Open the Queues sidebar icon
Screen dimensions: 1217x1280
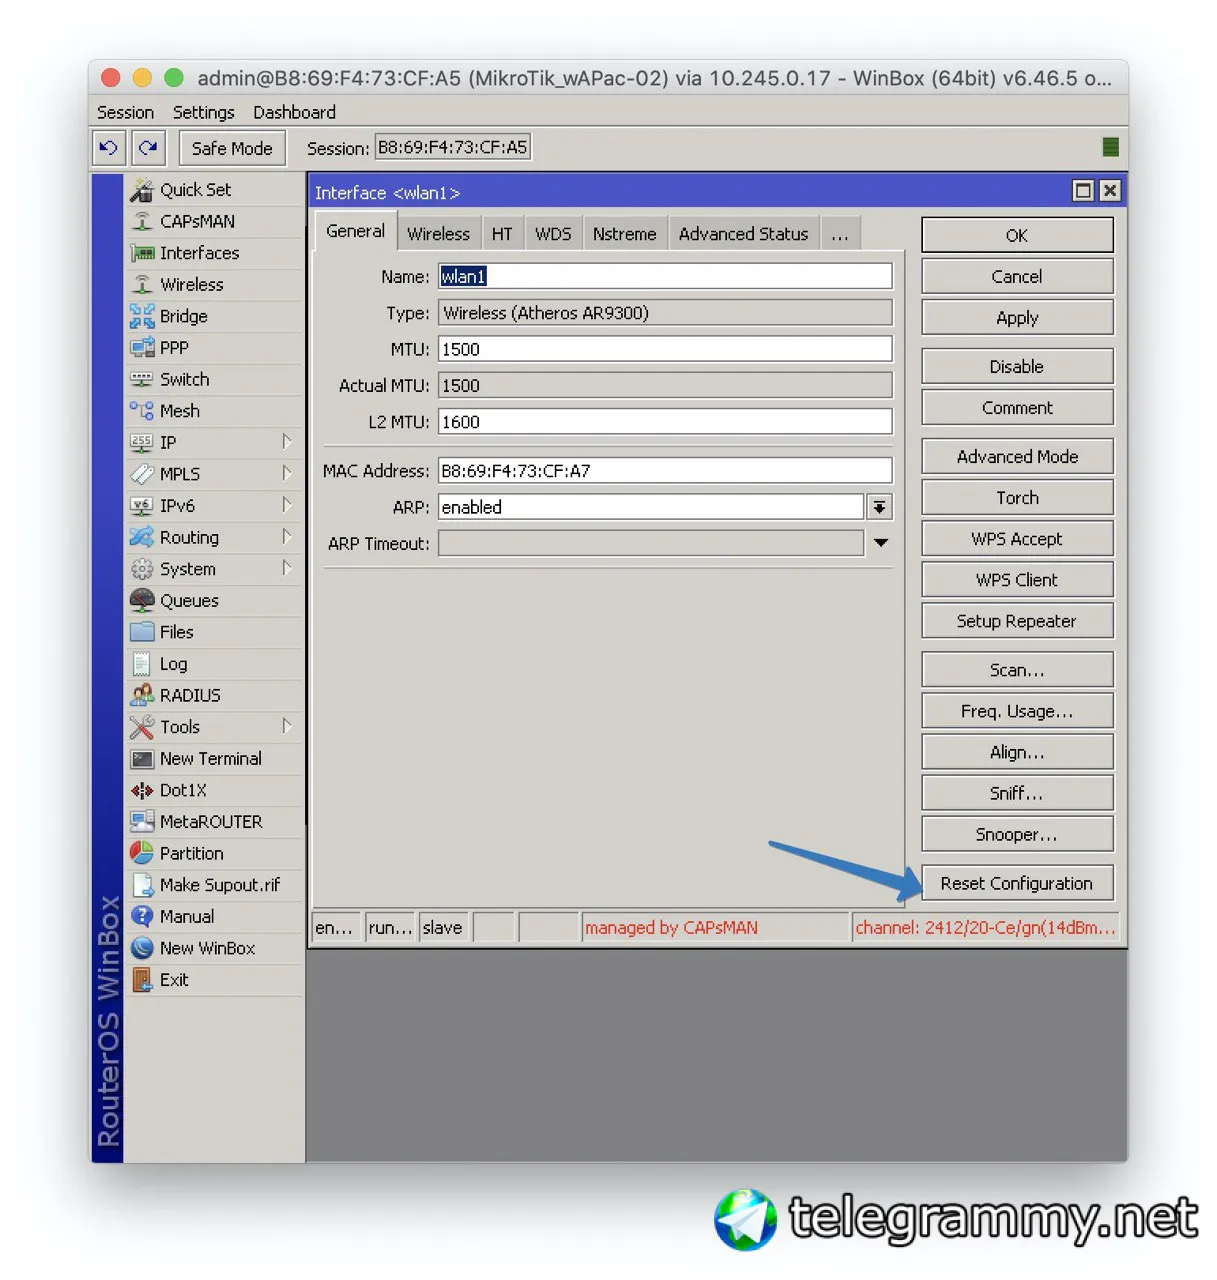tap(142, 600)
